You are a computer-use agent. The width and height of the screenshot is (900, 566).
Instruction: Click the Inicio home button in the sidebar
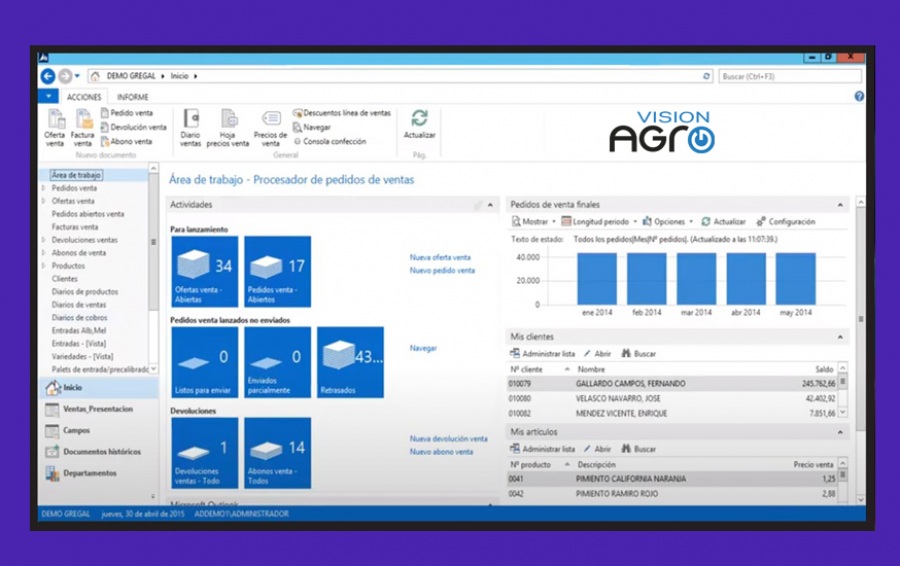click(98, 387)
